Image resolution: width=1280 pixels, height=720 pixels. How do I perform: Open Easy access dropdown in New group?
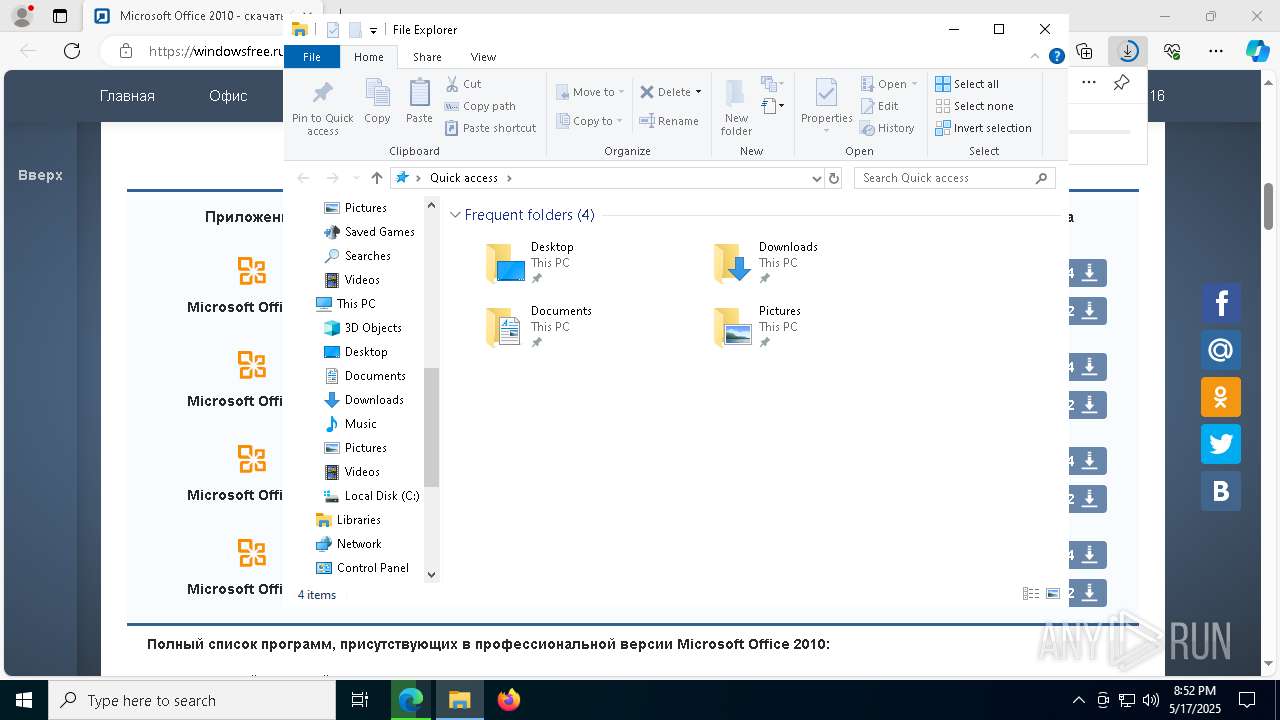click(772, 105)
